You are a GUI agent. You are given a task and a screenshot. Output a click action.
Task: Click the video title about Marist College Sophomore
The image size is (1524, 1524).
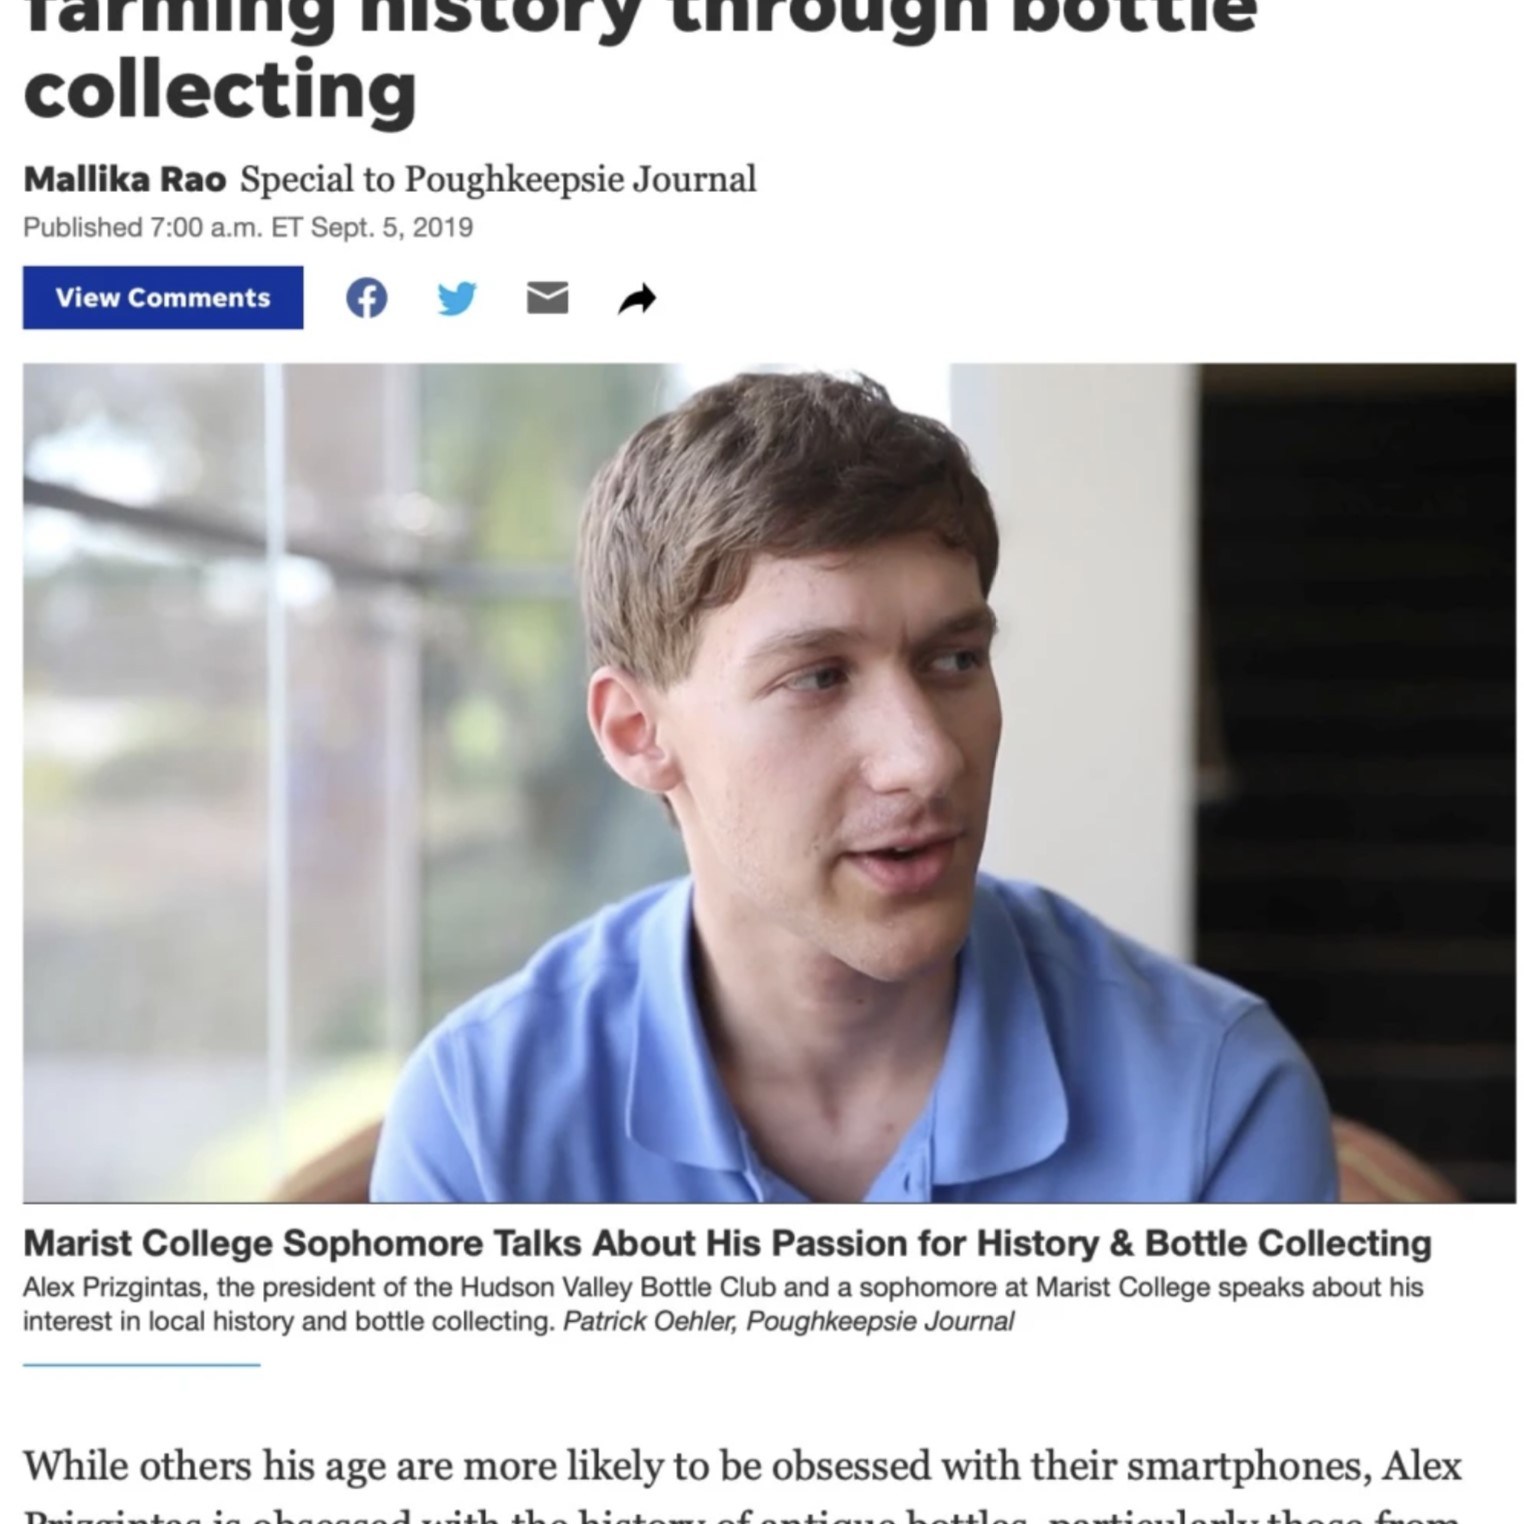point(727,1243)
